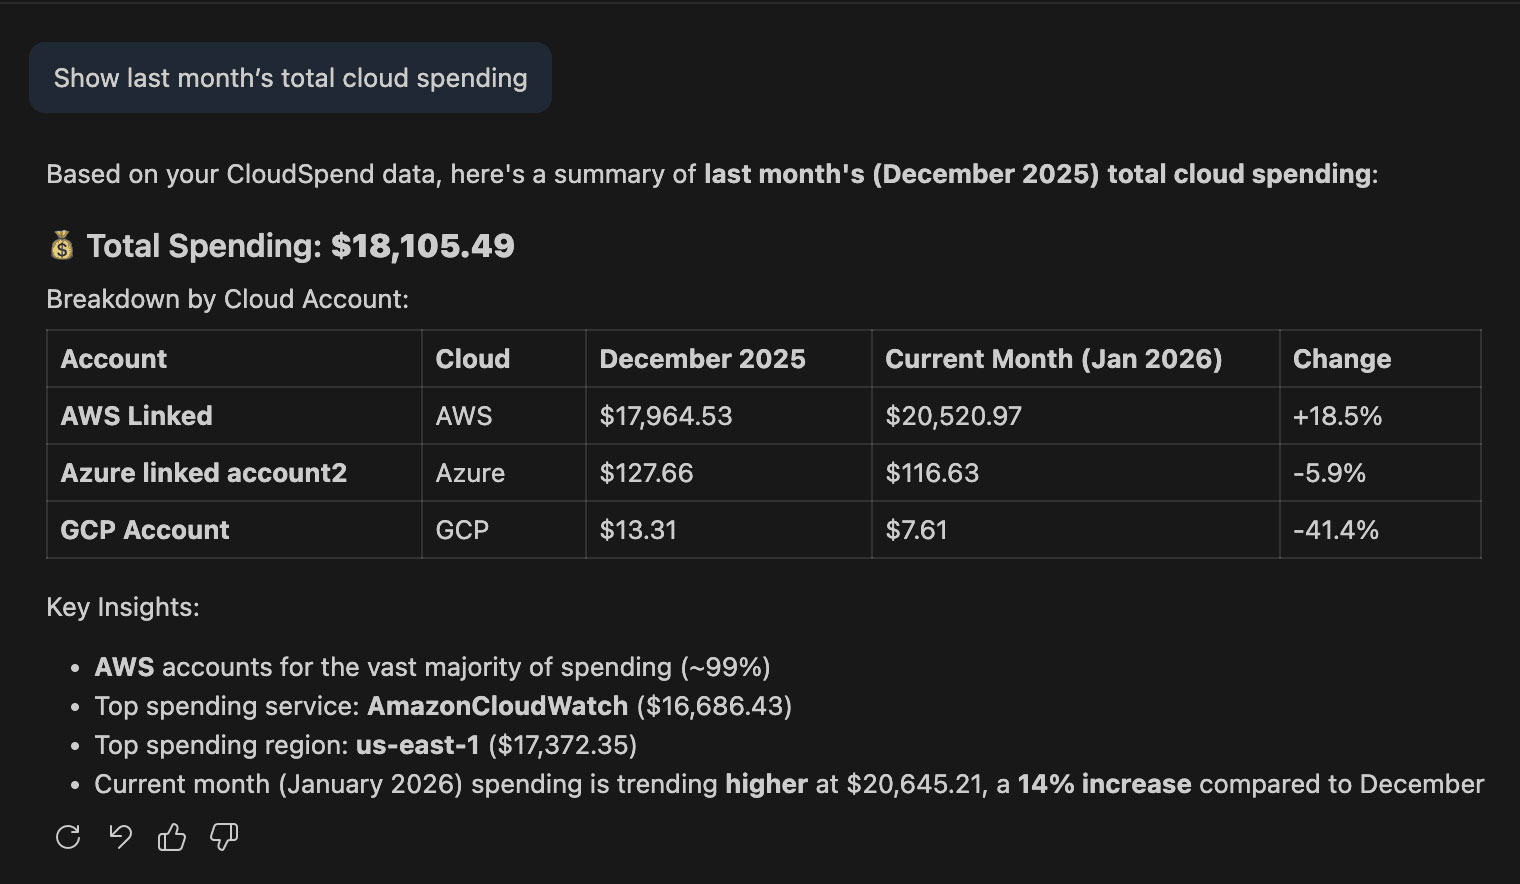Image resolution: width=1520 pixels, height=884 pixels.
Task: Click the undo arrow icon
Action: 120,837
